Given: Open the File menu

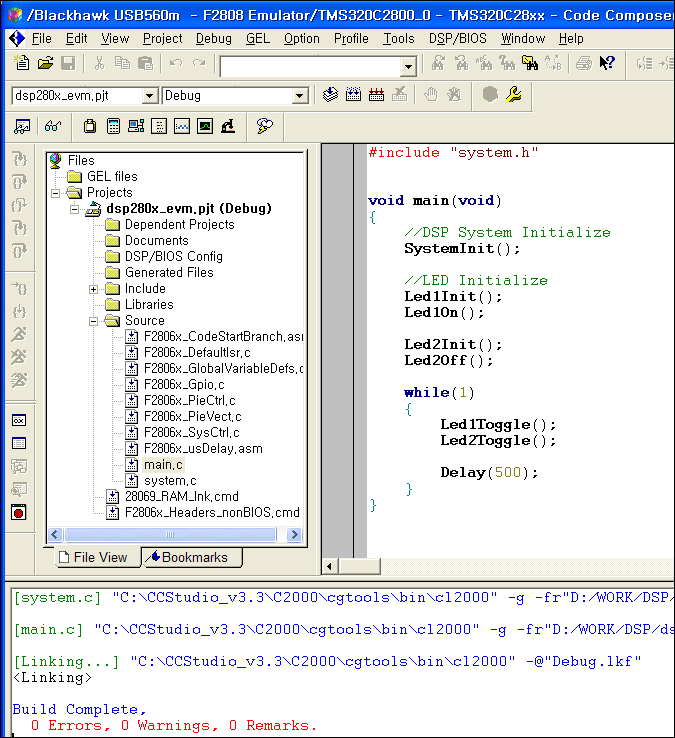Looking at the screenshot, I should coord(41,39).
